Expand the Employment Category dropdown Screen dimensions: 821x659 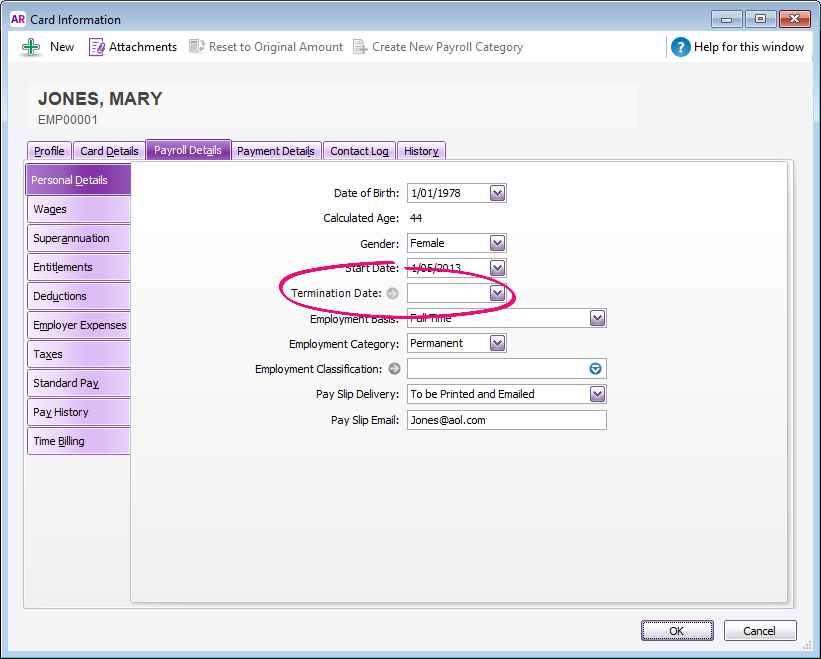click(497, 343)
